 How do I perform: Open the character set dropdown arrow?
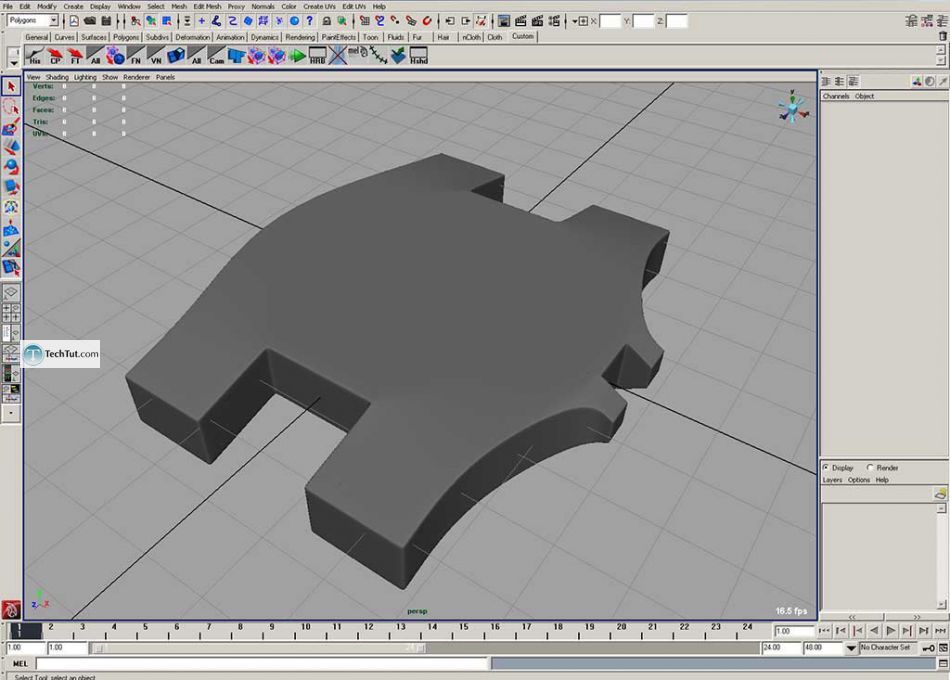pos(851,648)
